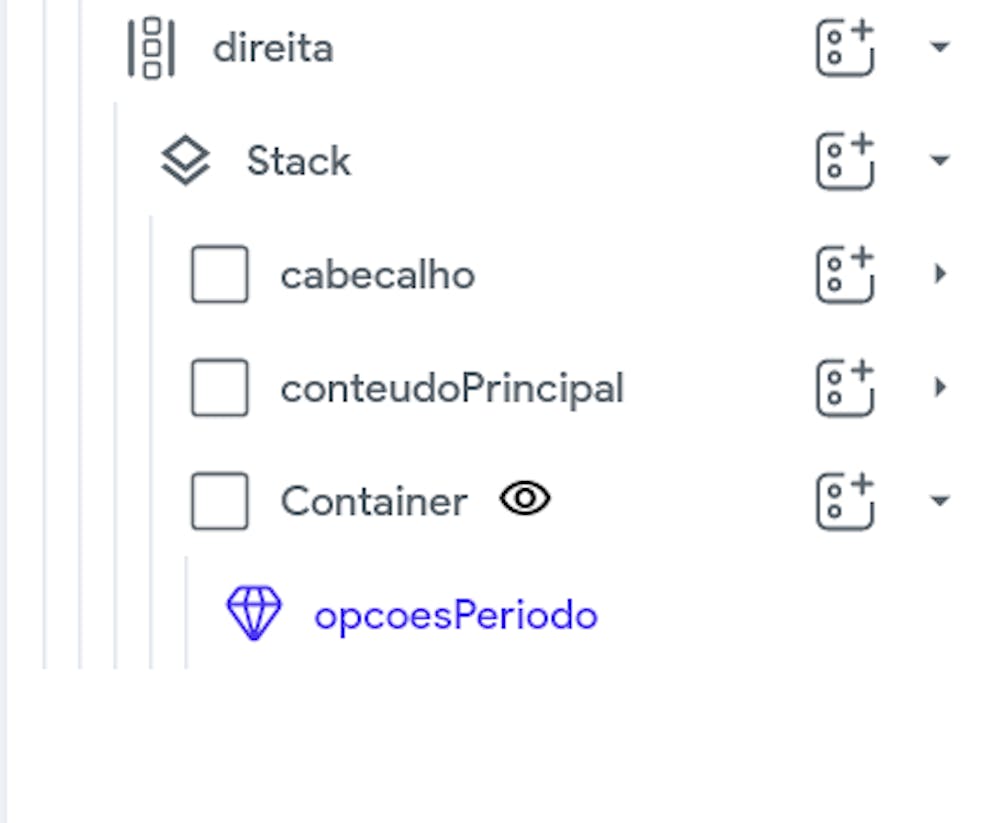Expand the conteudoPrincipal tree node

940,388
